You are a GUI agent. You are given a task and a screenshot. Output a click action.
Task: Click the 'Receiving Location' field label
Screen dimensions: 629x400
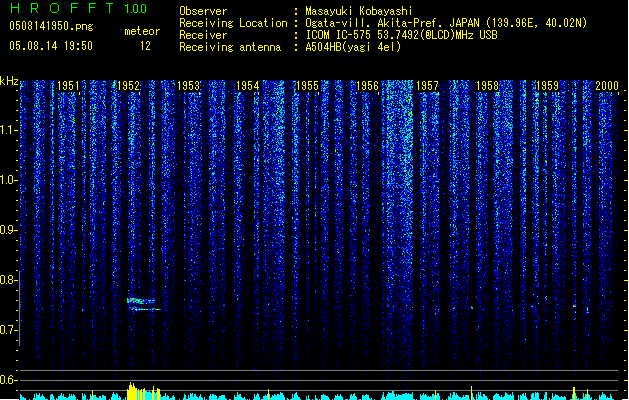(x=233, y=23)
